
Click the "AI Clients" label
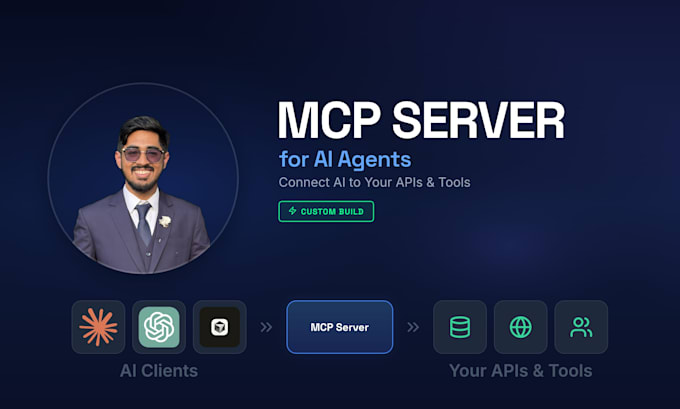(159, 371)
